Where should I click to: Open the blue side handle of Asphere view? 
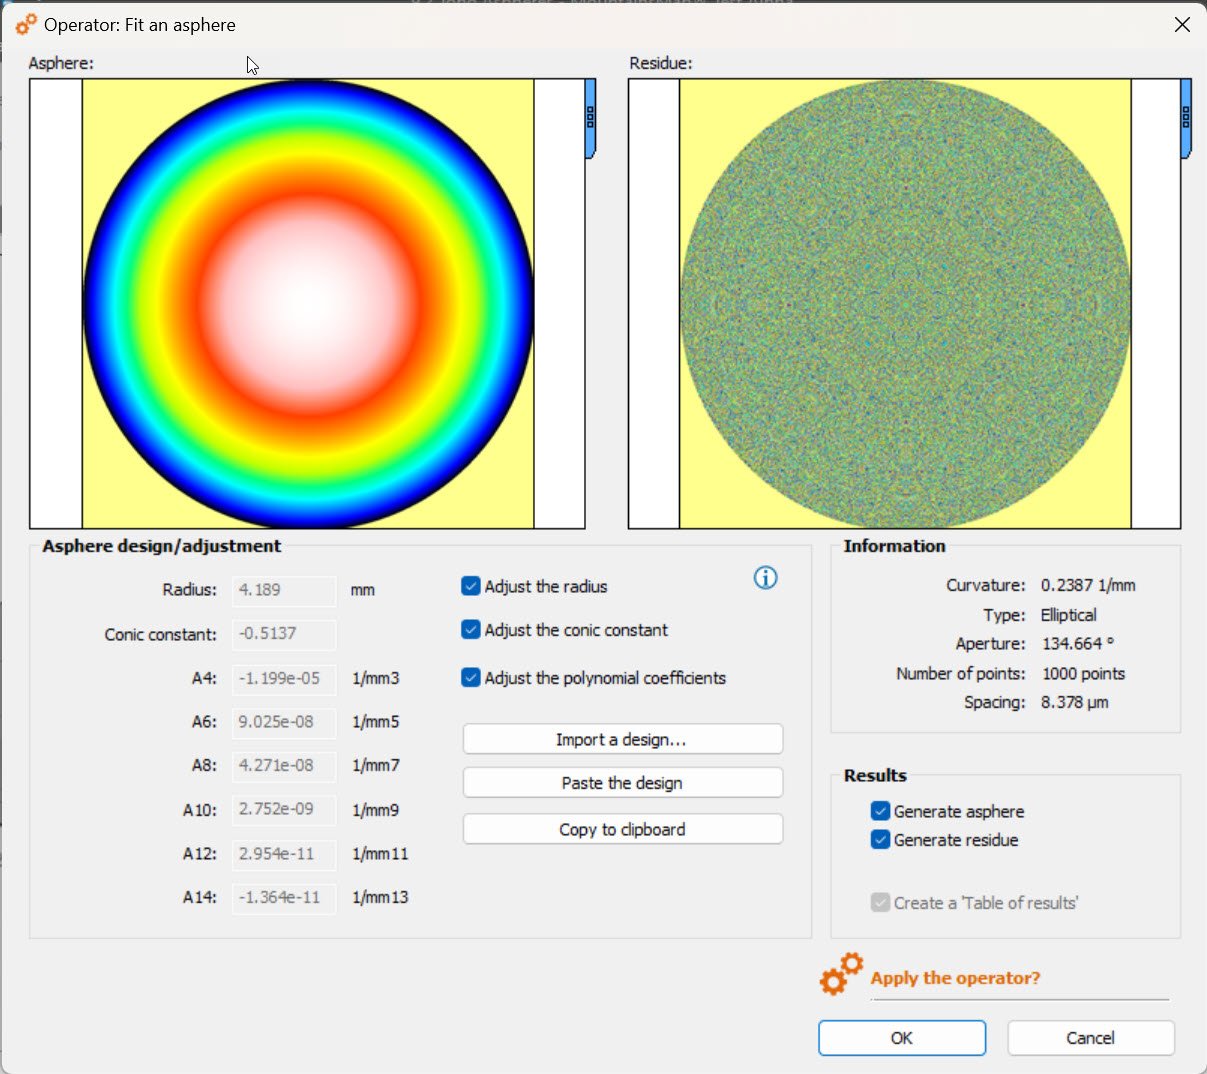tap(590, 118)
